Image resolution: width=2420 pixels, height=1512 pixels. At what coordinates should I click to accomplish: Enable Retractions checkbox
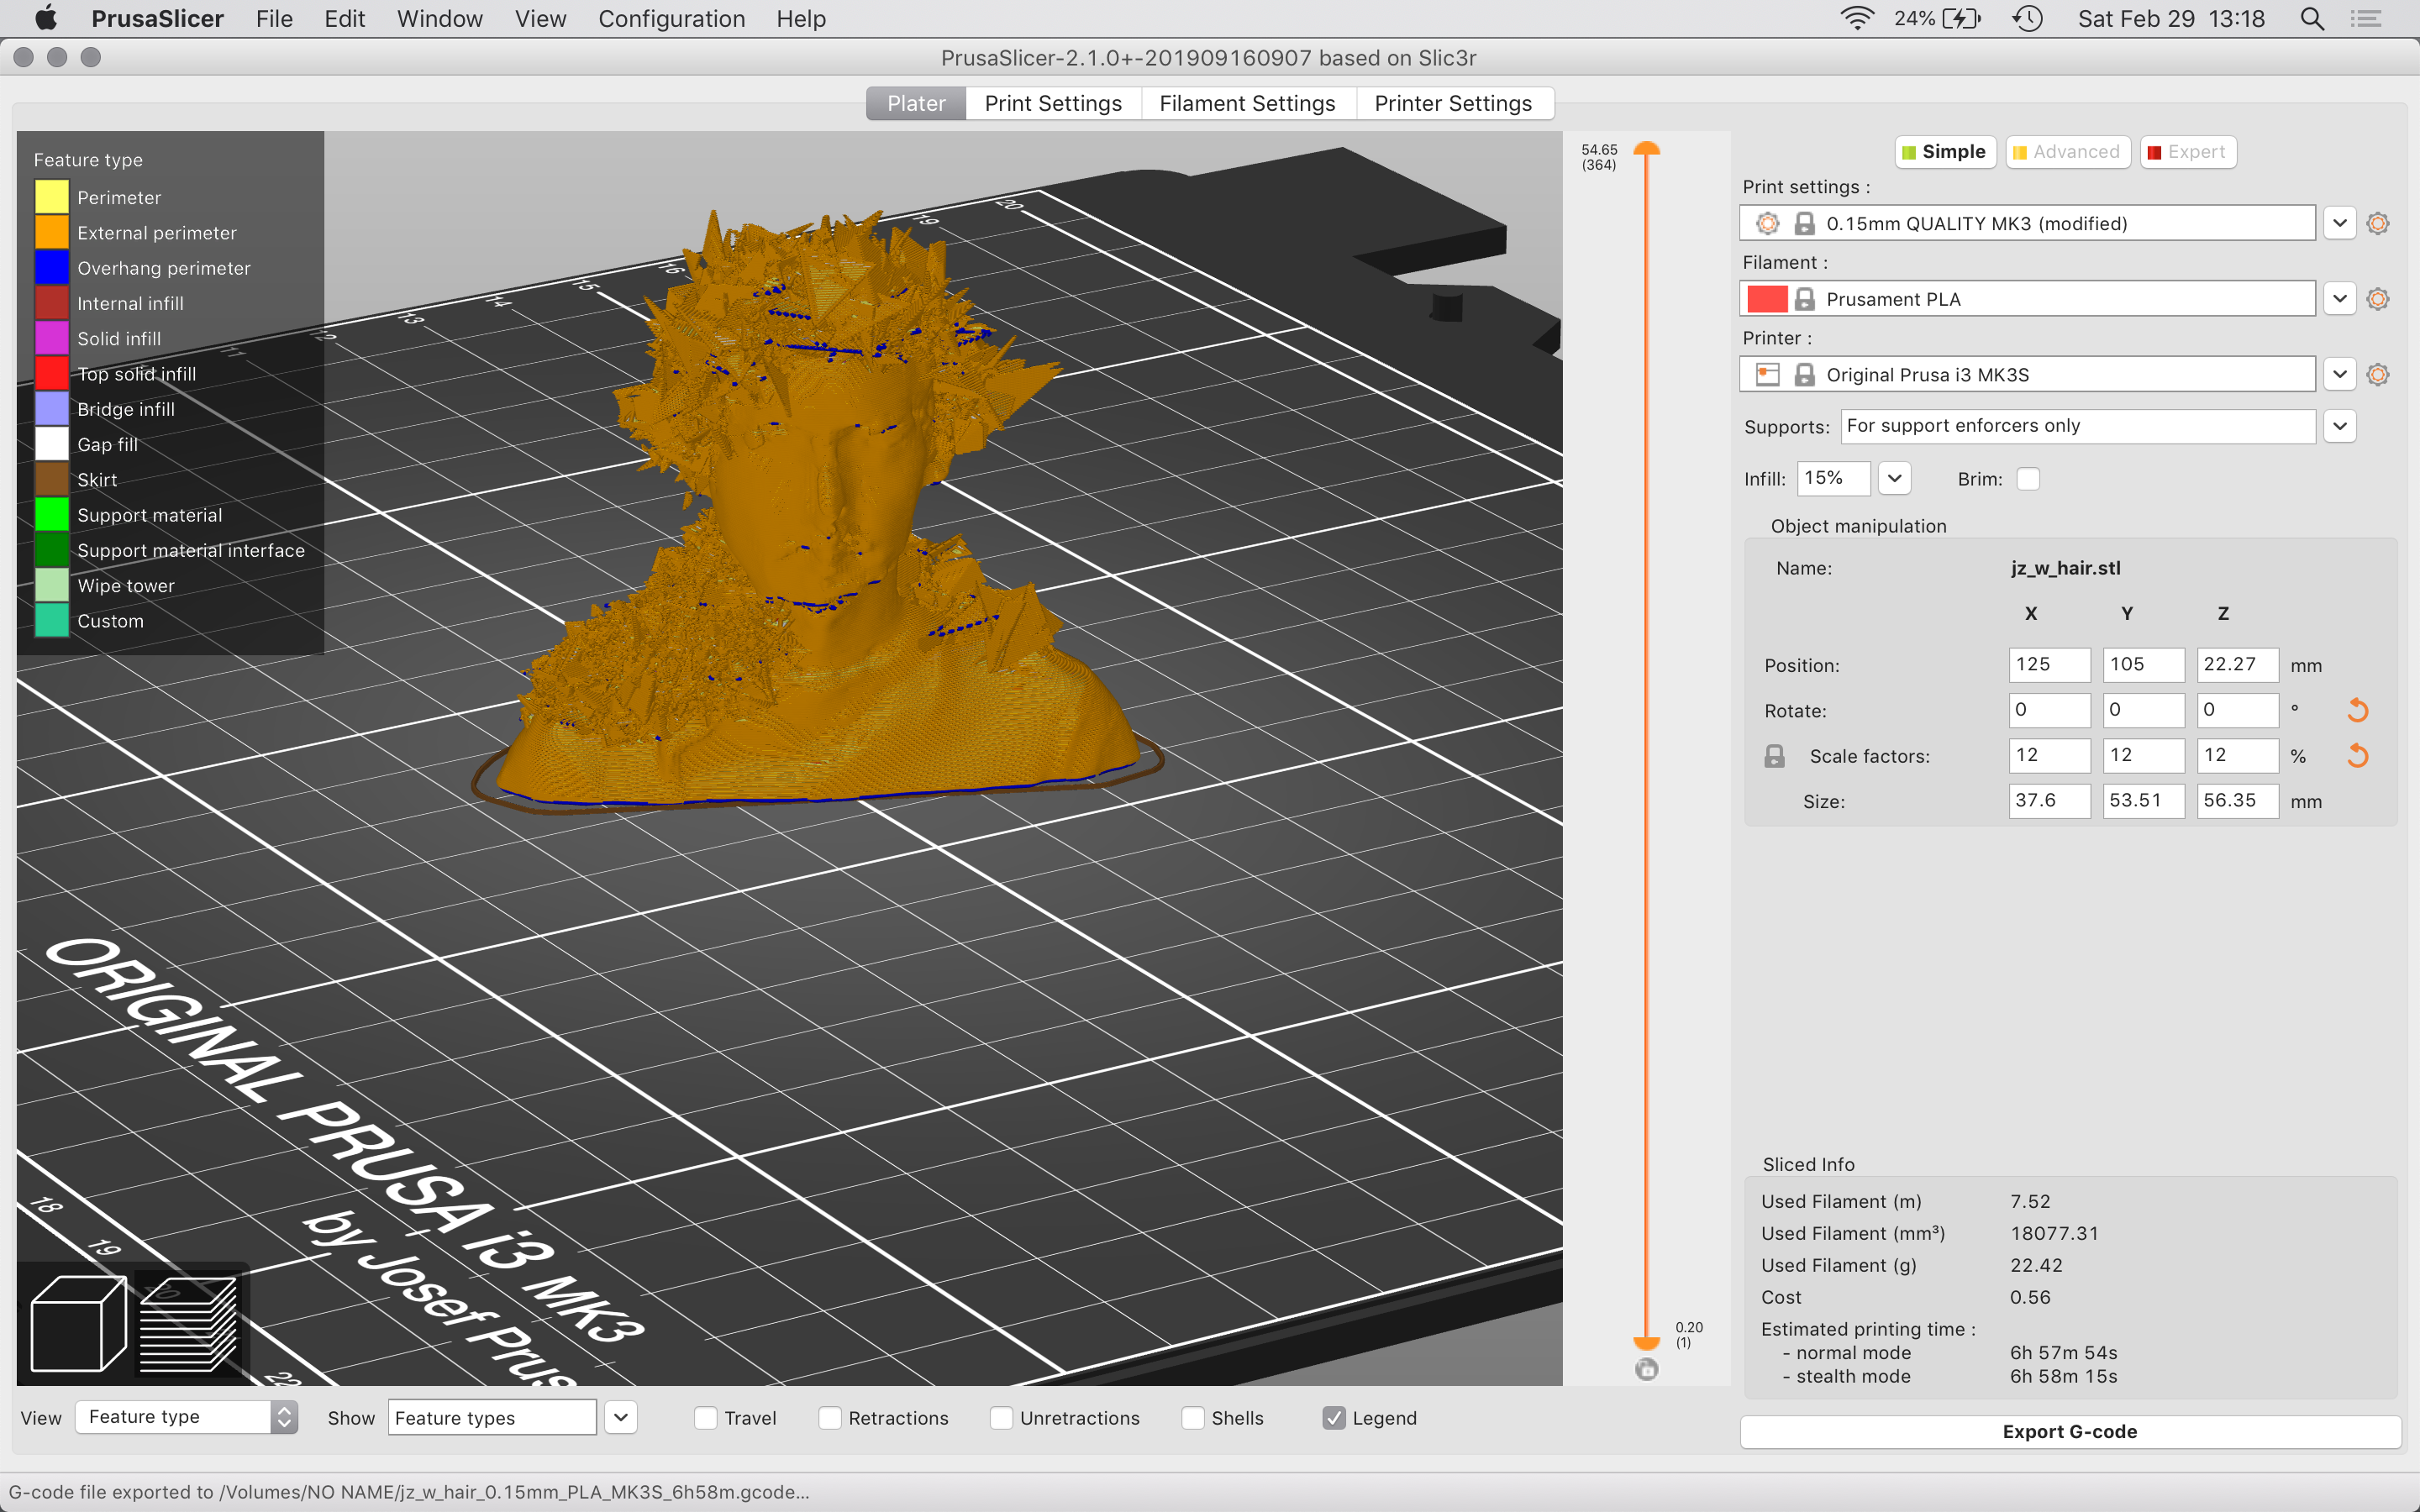coord(830,1418)
